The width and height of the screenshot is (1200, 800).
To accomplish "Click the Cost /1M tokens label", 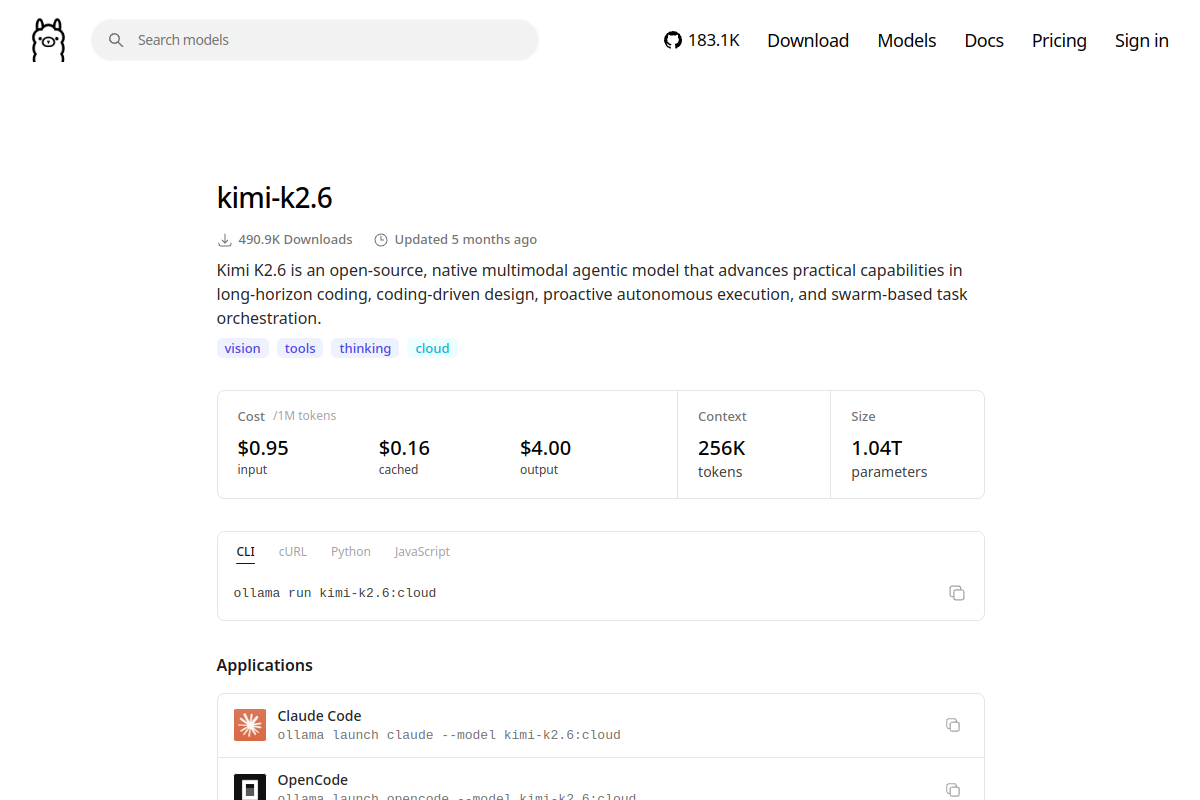I will pyautogui.click(x=287, y=416).
